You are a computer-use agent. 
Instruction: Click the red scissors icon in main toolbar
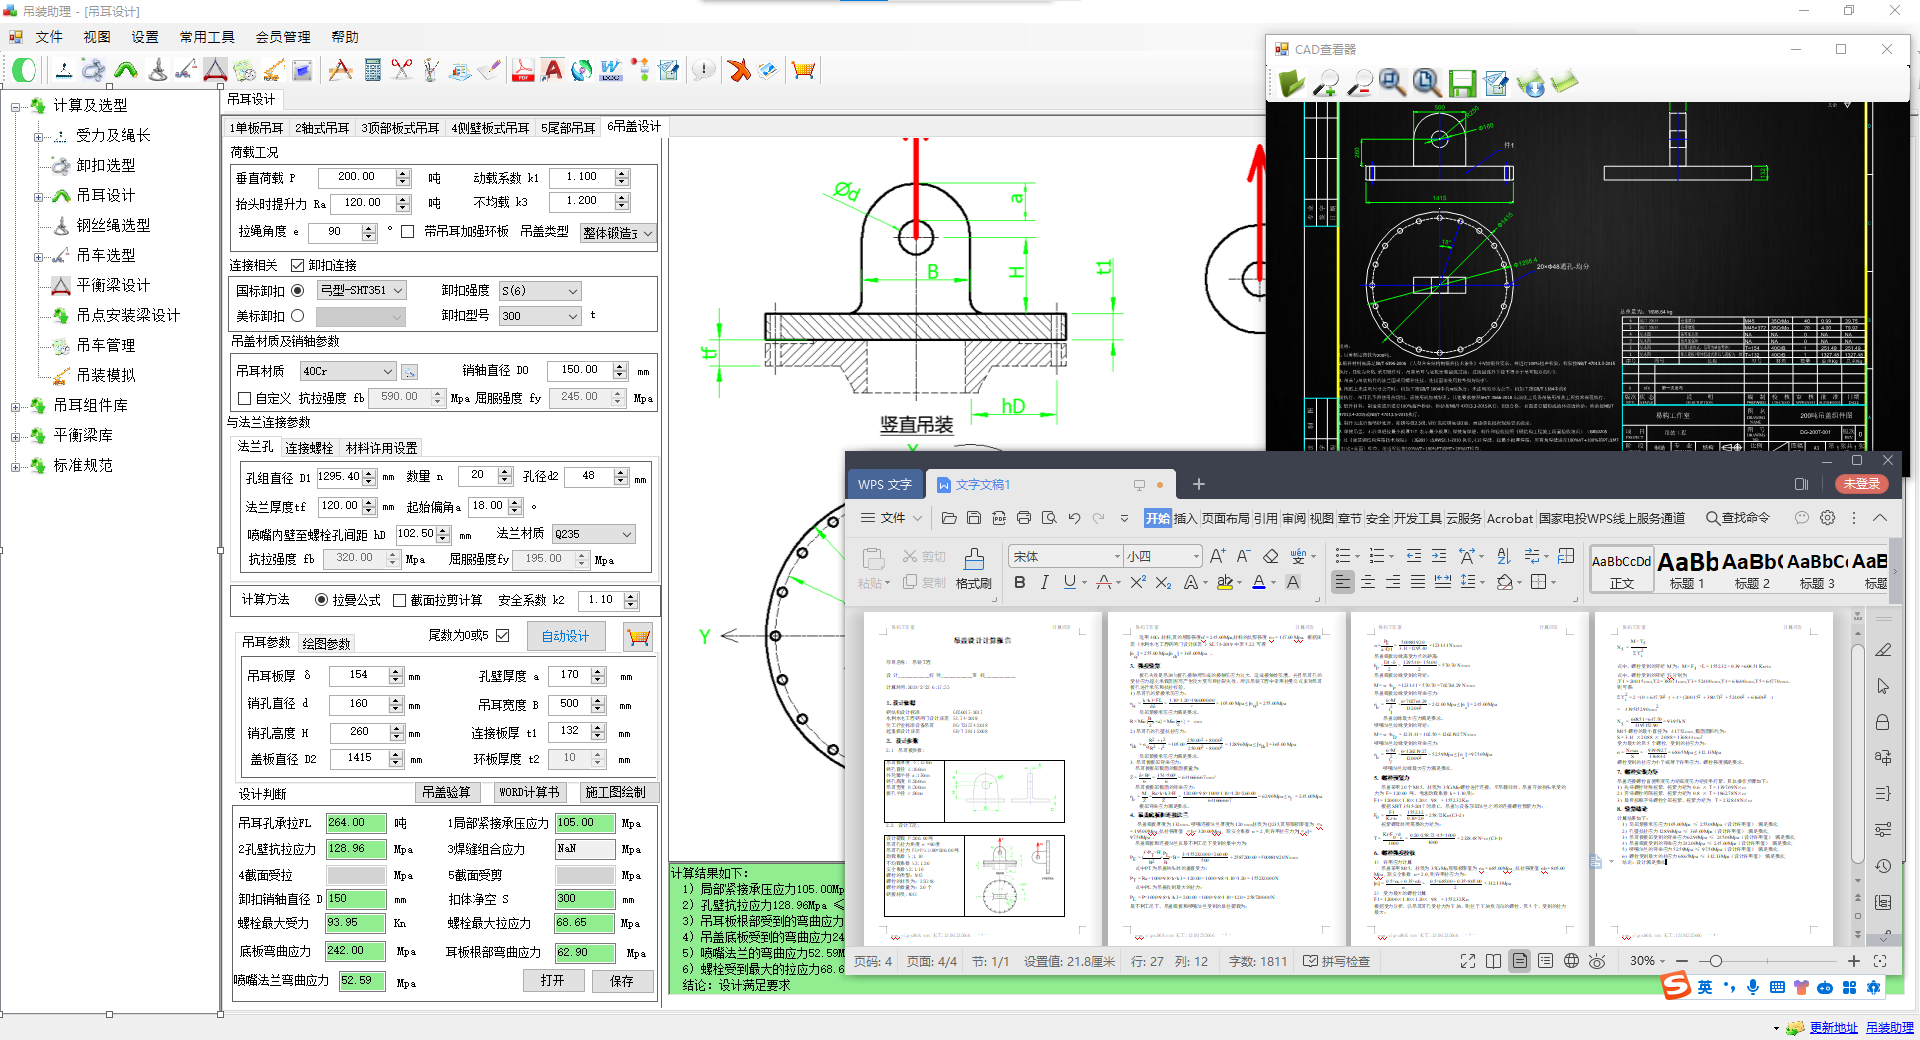(402, 70)
